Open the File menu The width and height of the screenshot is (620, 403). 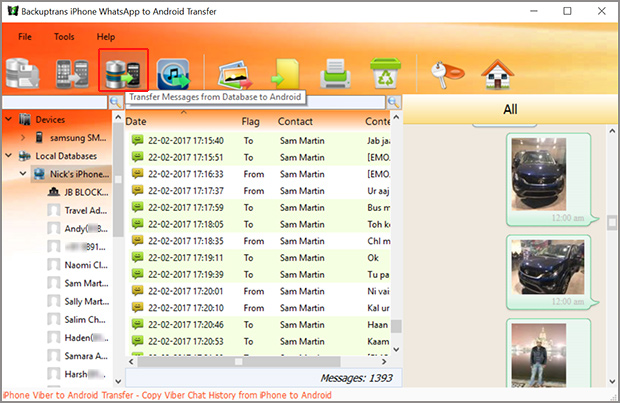tap(25, 37)
